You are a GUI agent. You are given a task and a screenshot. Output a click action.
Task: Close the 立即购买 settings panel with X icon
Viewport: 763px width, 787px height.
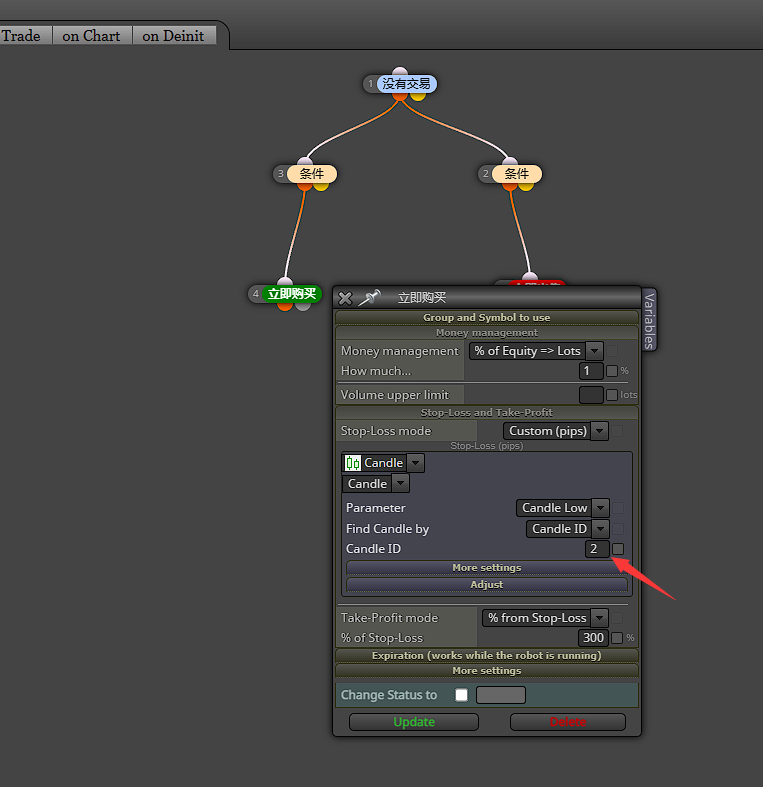[x=345, y=298]
